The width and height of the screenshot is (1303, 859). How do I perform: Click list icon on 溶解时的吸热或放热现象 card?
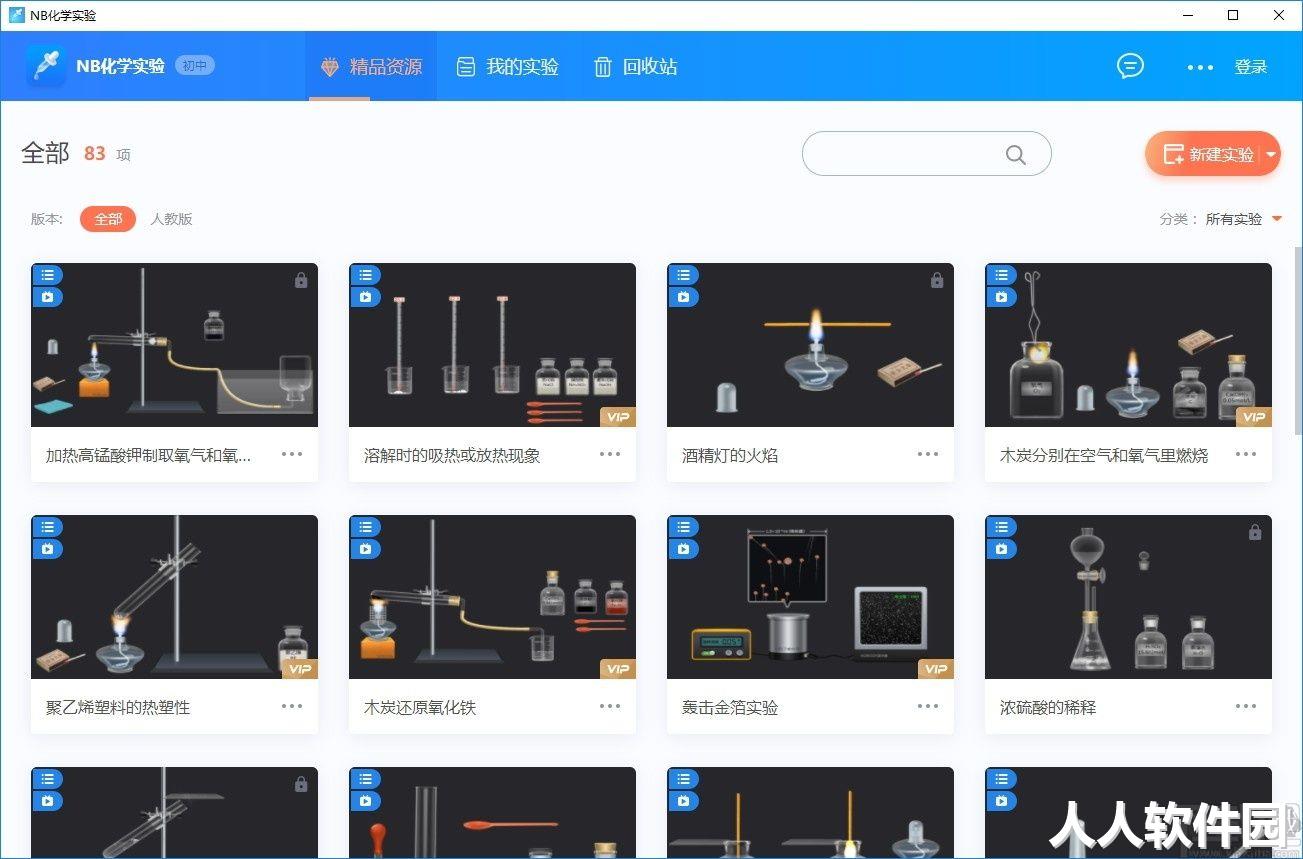pyautogui.click(x=365, y=274)
